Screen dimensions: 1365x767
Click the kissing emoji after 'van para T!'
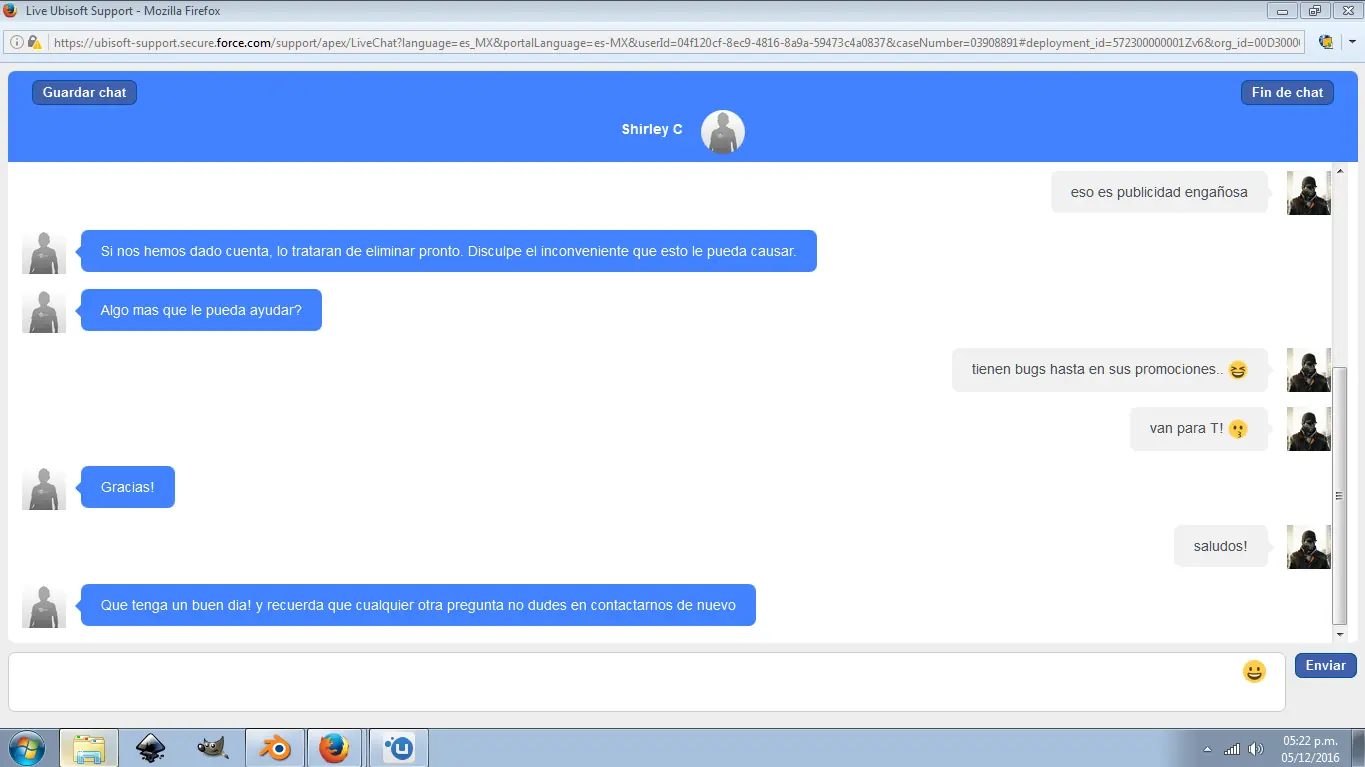pos(1238,429)
